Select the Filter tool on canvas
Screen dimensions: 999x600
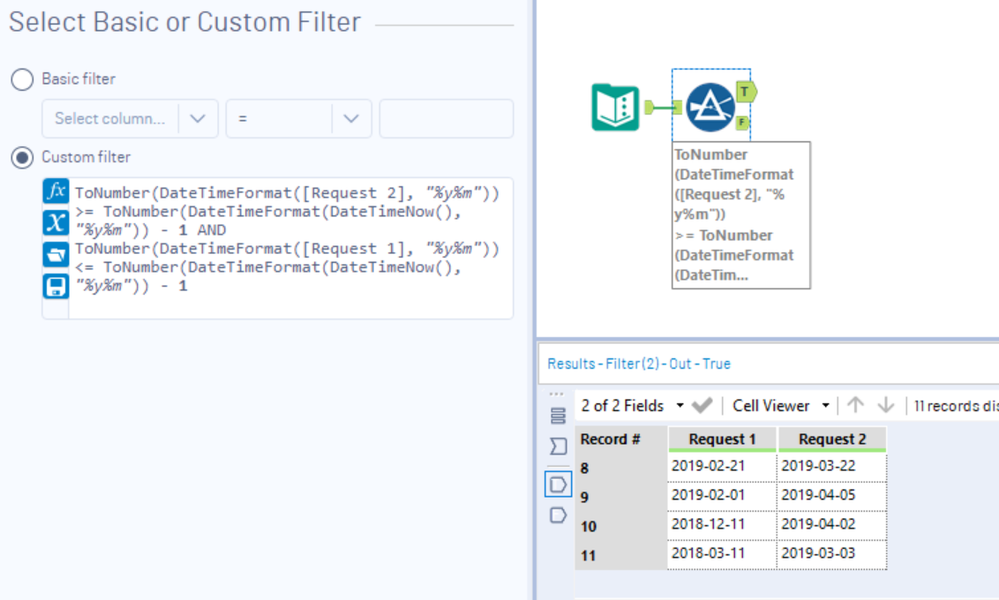click(711, 107)
